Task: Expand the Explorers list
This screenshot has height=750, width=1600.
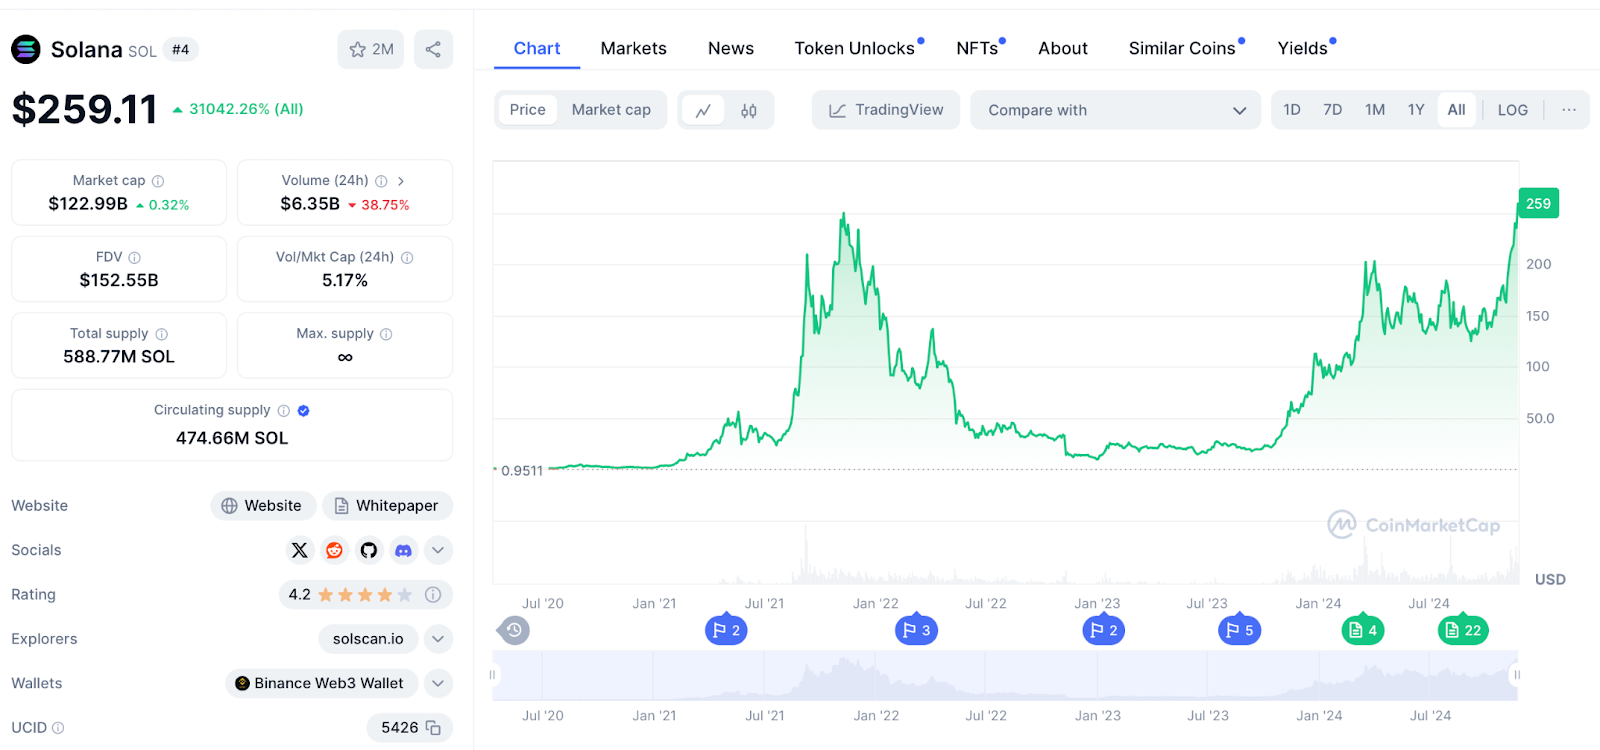Action: tap(438, 639)
